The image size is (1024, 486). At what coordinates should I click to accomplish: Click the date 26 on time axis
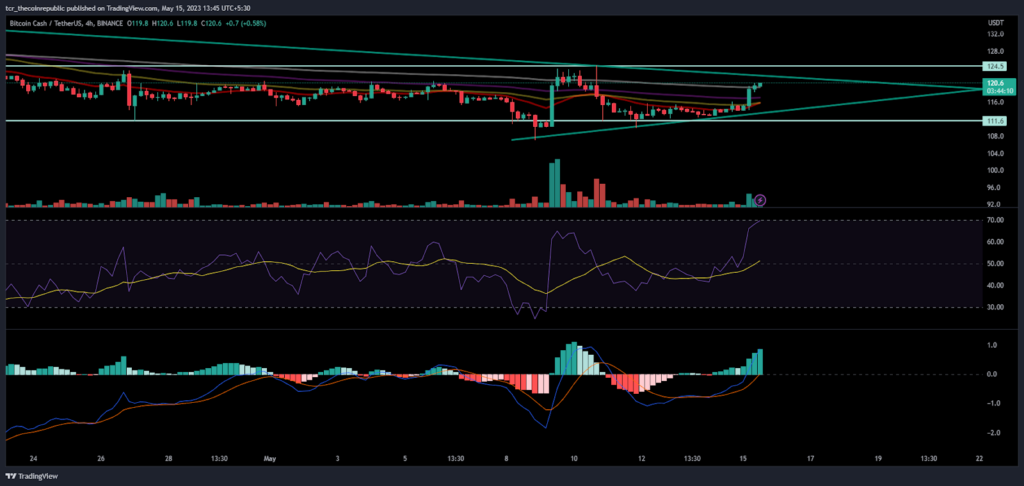[x=101, y=459]
